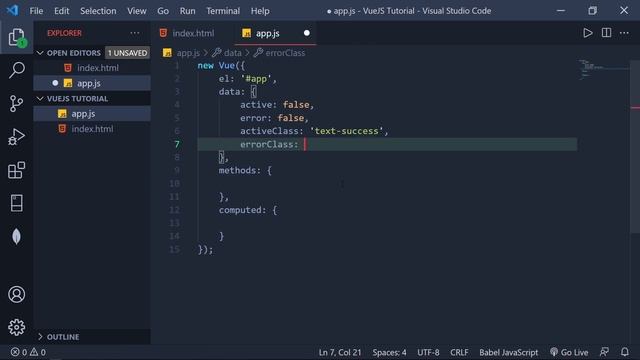
Task: Open the Go menu
Action: (163, 11)
